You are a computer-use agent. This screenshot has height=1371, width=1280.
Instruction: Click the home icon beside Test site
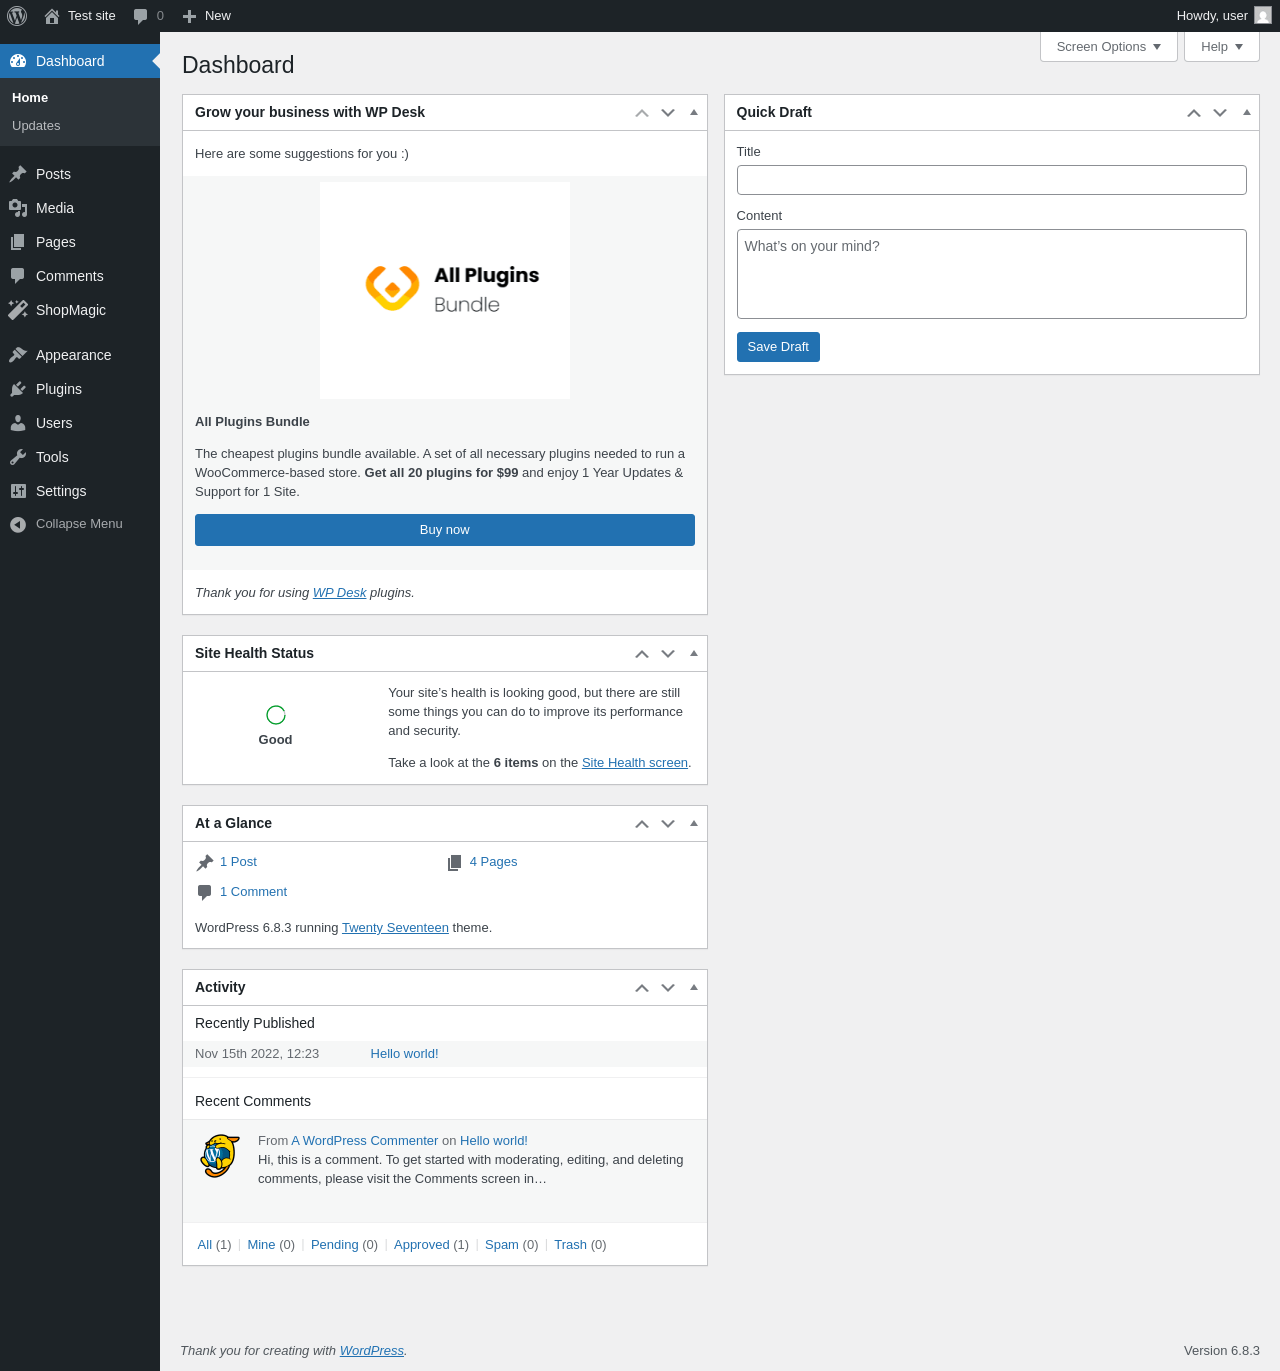[52, 16]
